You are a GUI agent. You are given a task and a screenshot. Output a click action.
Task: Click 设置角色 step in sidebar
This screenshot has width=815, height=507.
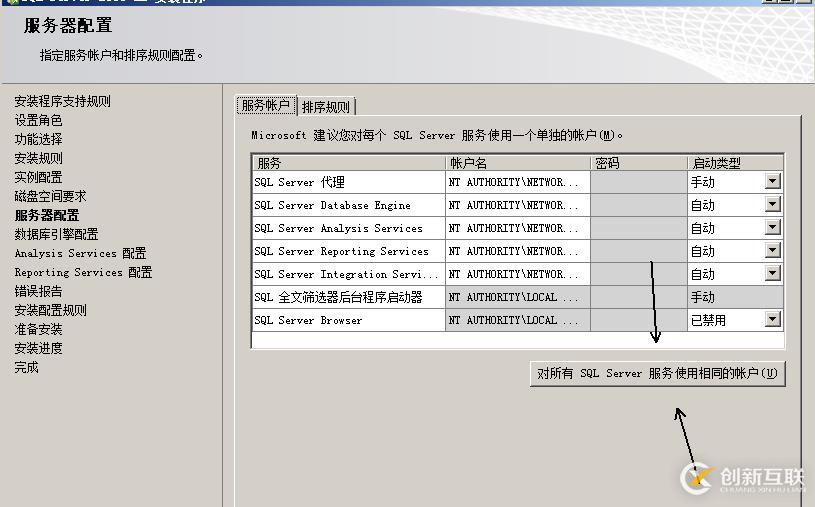tap(38, 120)
